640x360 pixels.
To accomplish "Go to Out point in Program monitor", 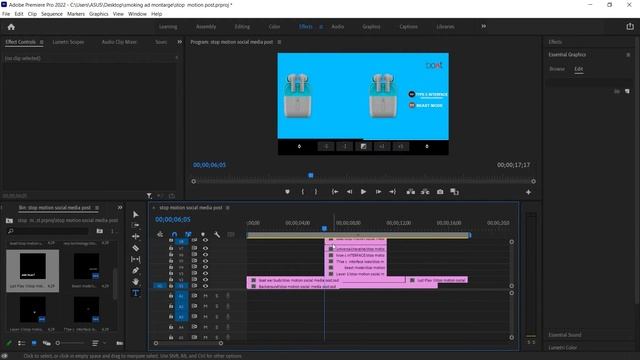I will click(392, 192).
